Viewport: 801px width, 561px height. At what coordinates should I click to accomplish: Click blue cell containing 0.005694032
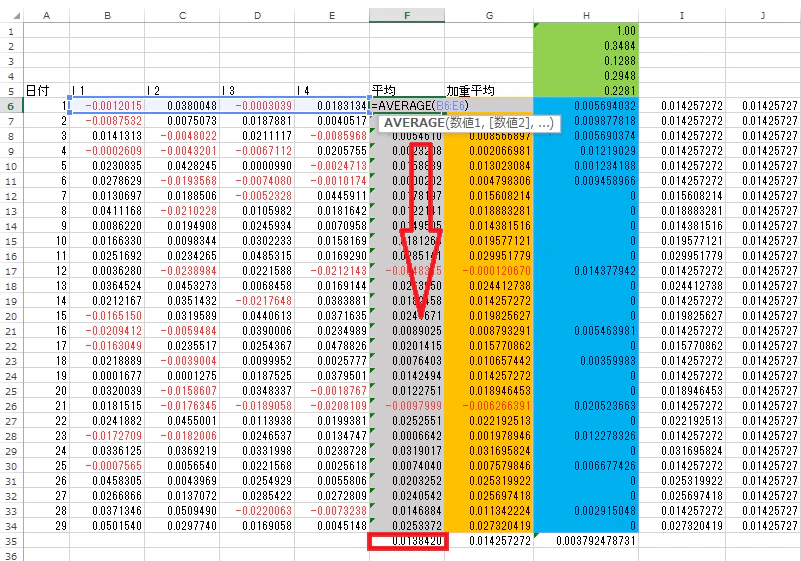click(x=586, y=106)
